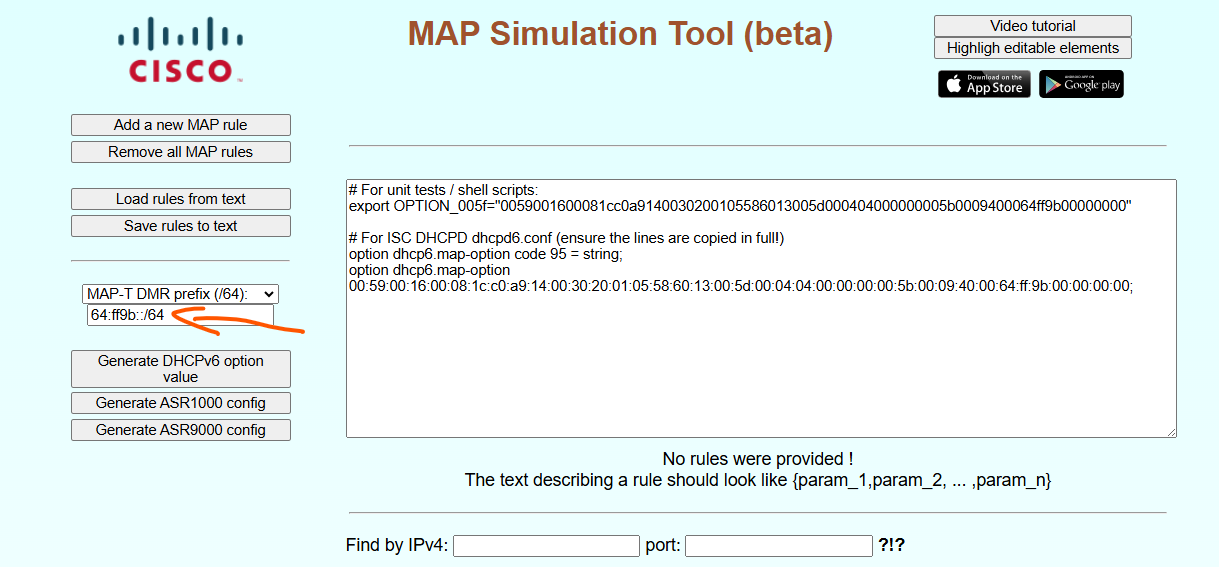
Task: Click the ?!? lookup text
Action: pyautogui.click(x=891, y=546)
